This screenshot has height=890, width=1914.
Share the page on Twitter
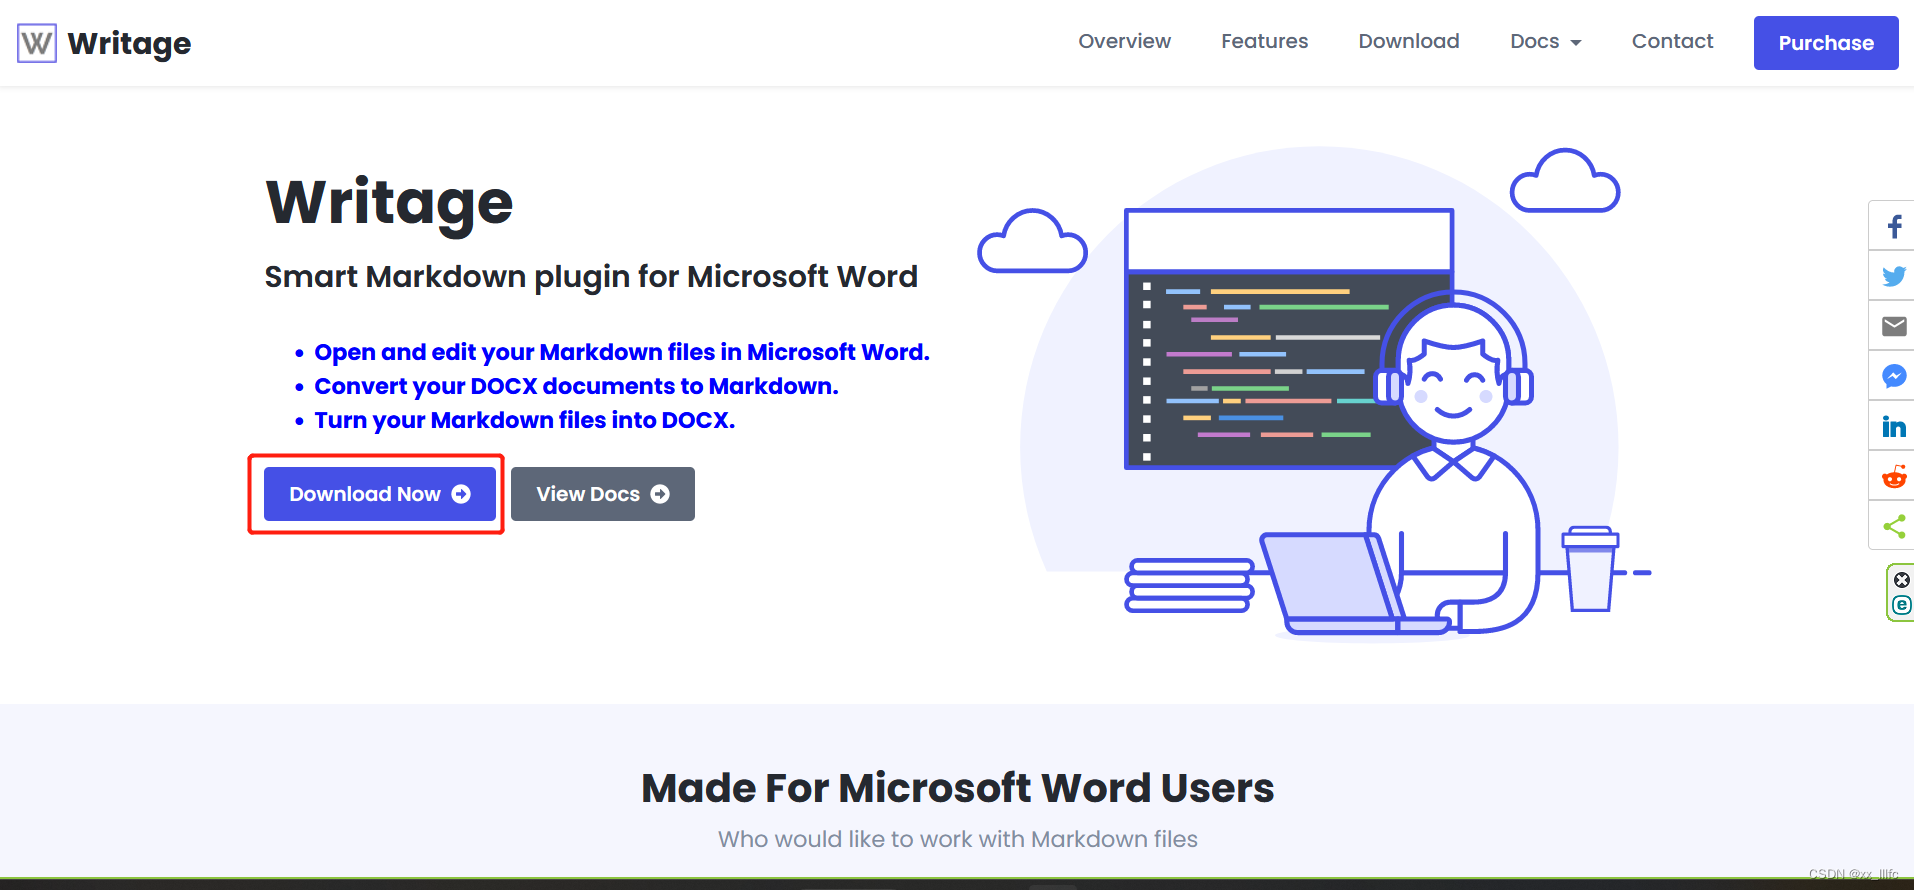1893,276
